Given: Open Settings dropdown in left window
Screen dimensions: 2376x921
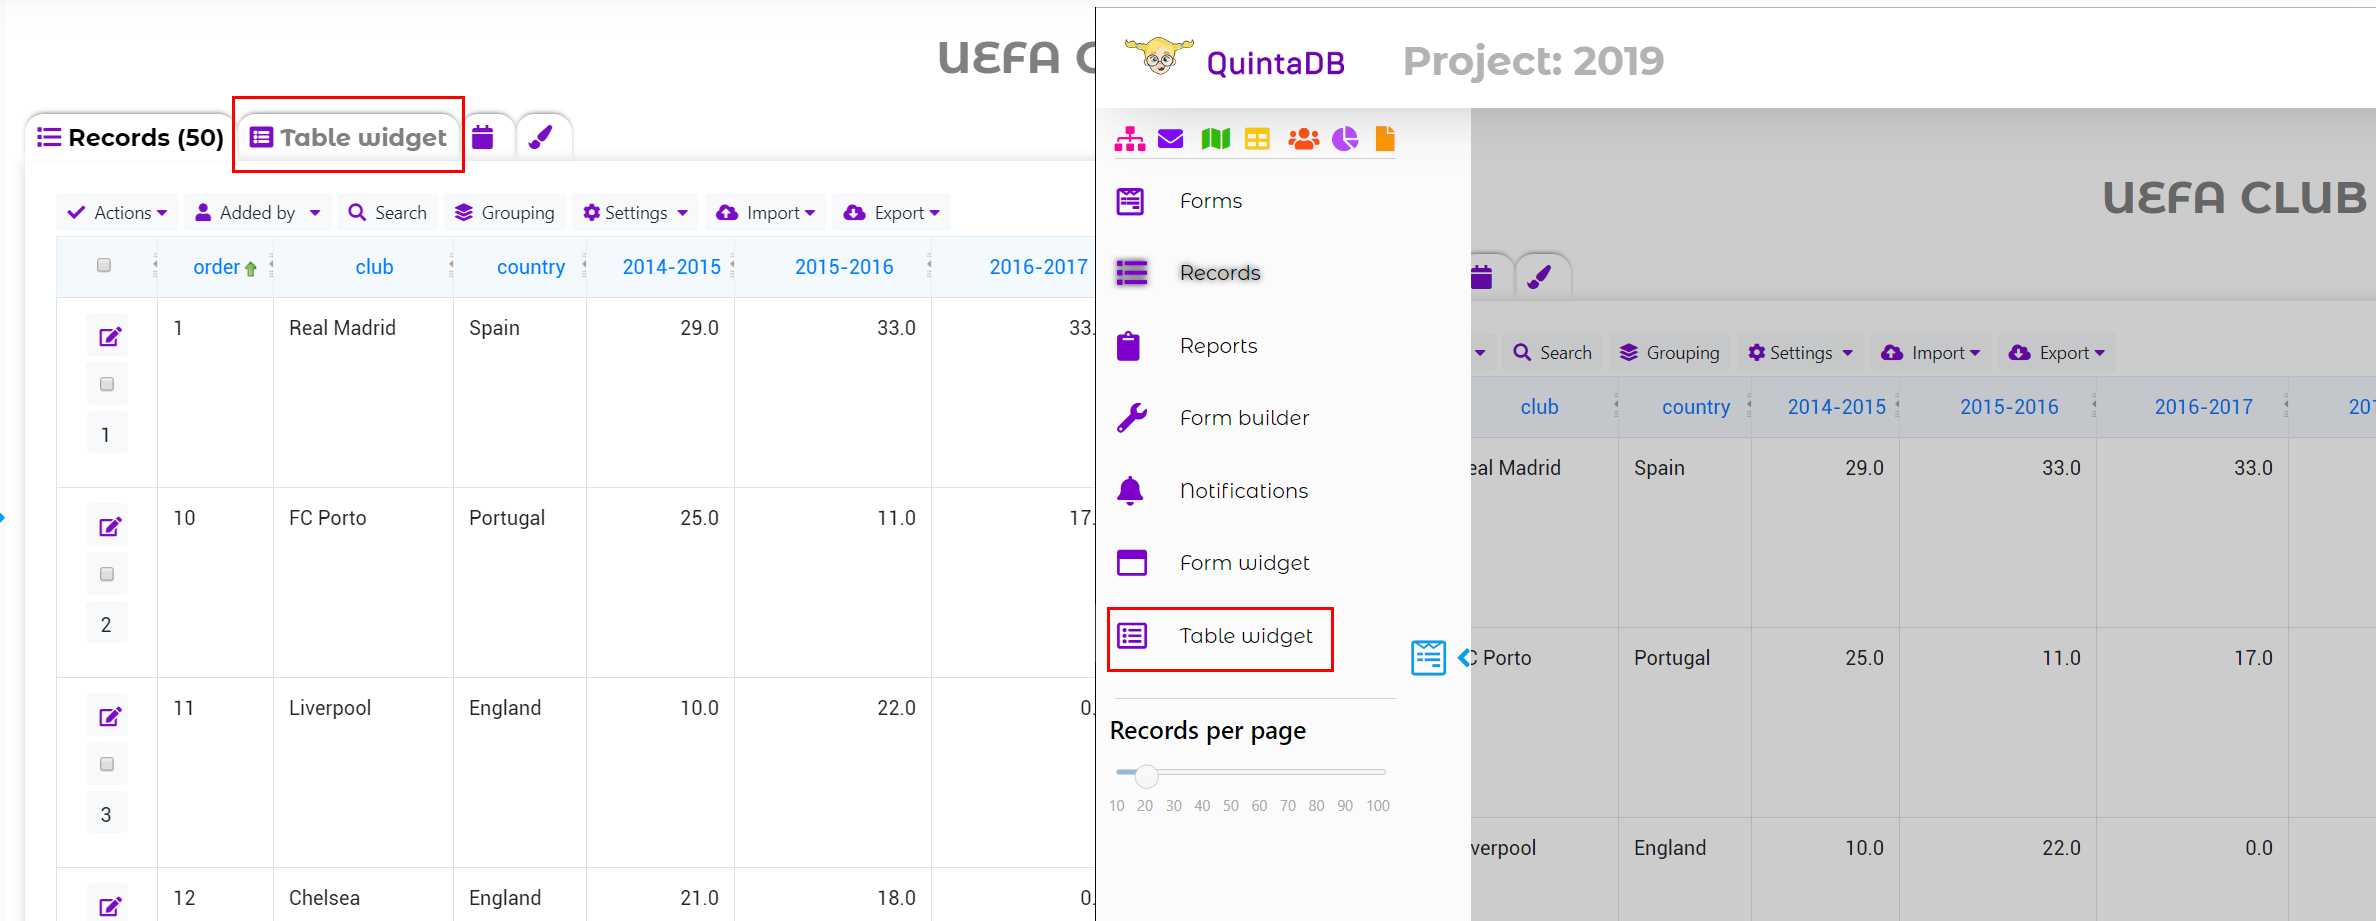Looking at the screenshot, I should [x=636, y=212].
